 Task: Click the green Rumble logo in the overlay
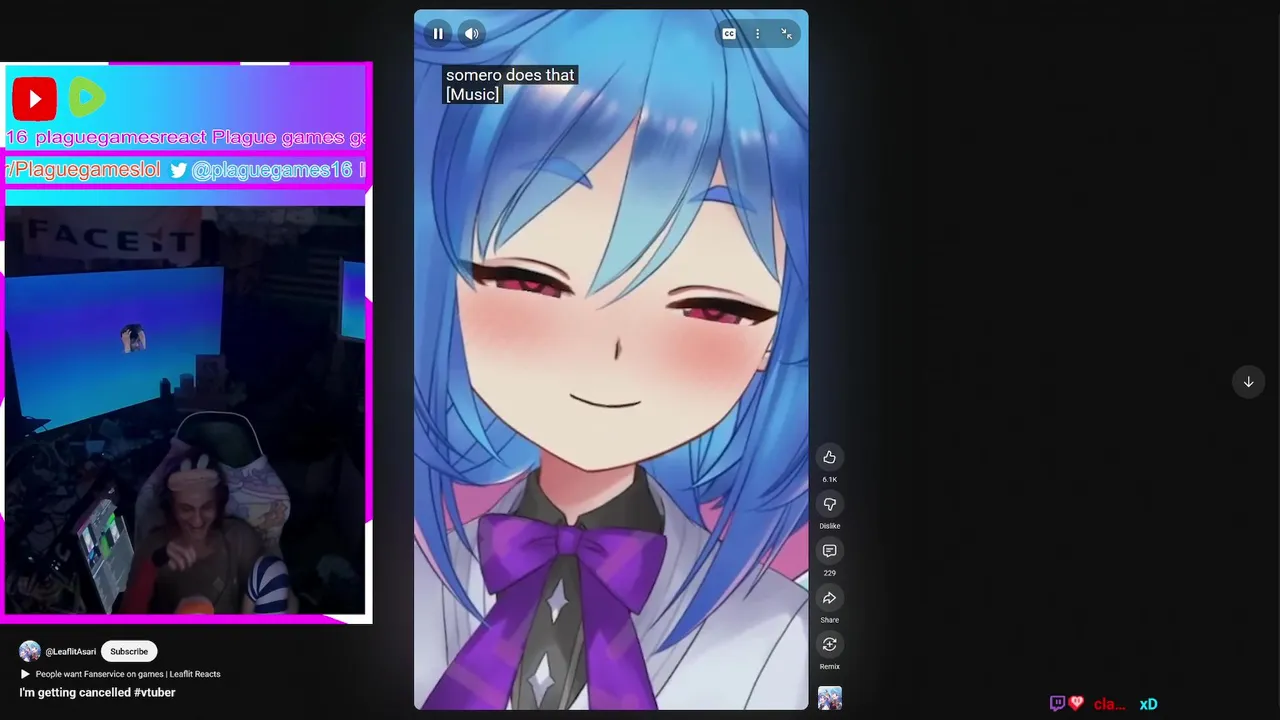click(88, 98)
